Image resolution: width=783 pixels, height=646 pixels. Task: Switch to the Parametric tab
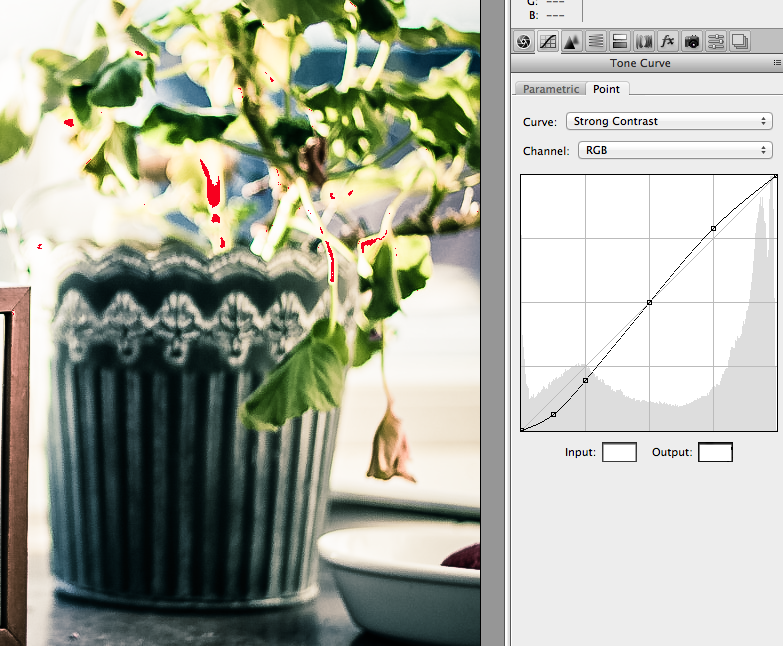pos(551,89)
